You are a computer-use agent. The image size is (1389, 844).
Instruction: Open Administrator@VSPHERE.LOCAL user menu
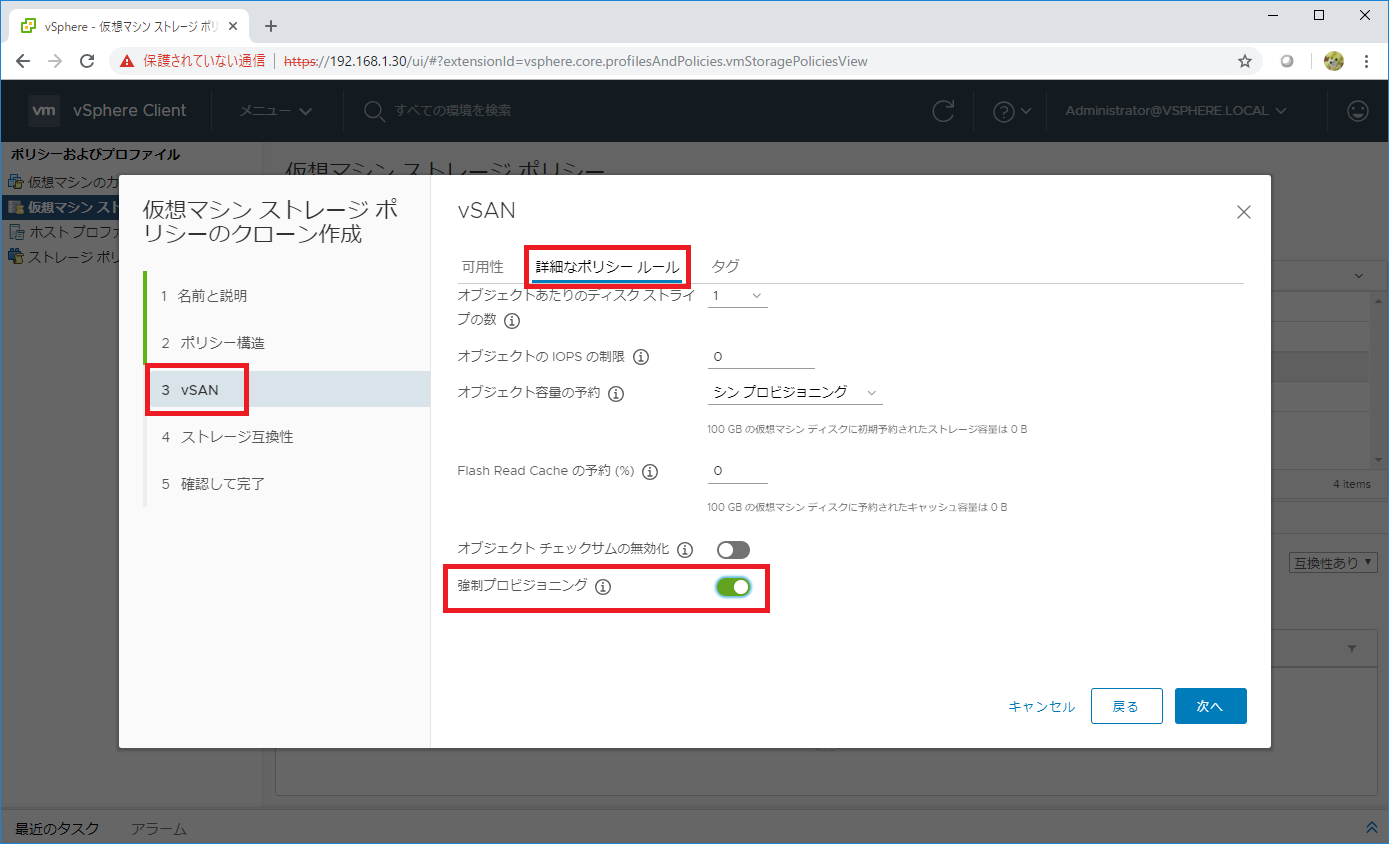pos(1176,111)
